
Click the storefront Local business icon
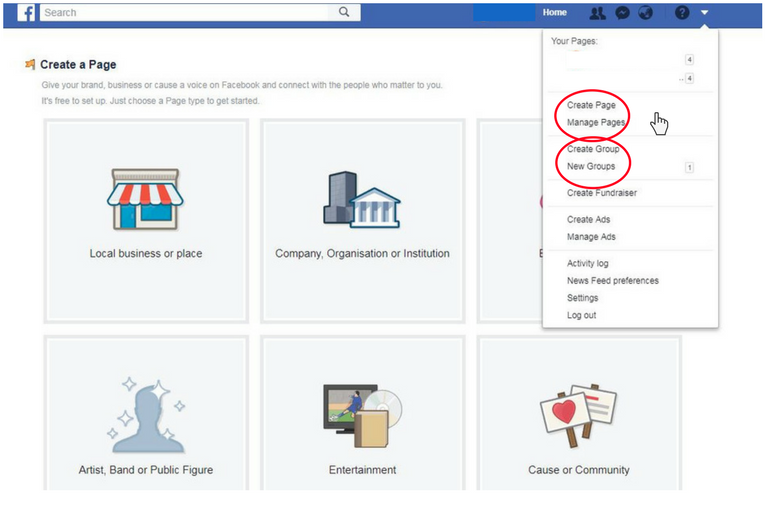[145, 199]
